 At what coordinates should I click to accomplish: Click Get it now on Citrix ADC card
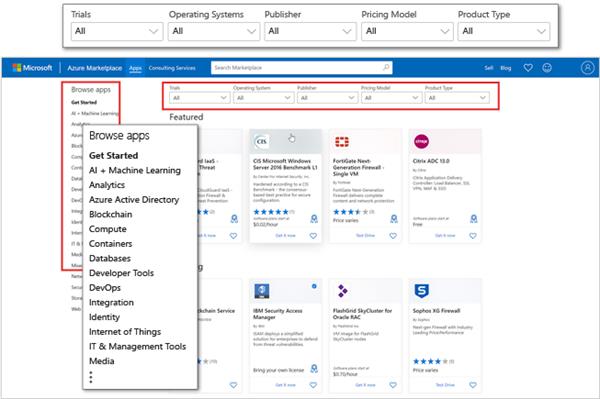pos(445,236)
